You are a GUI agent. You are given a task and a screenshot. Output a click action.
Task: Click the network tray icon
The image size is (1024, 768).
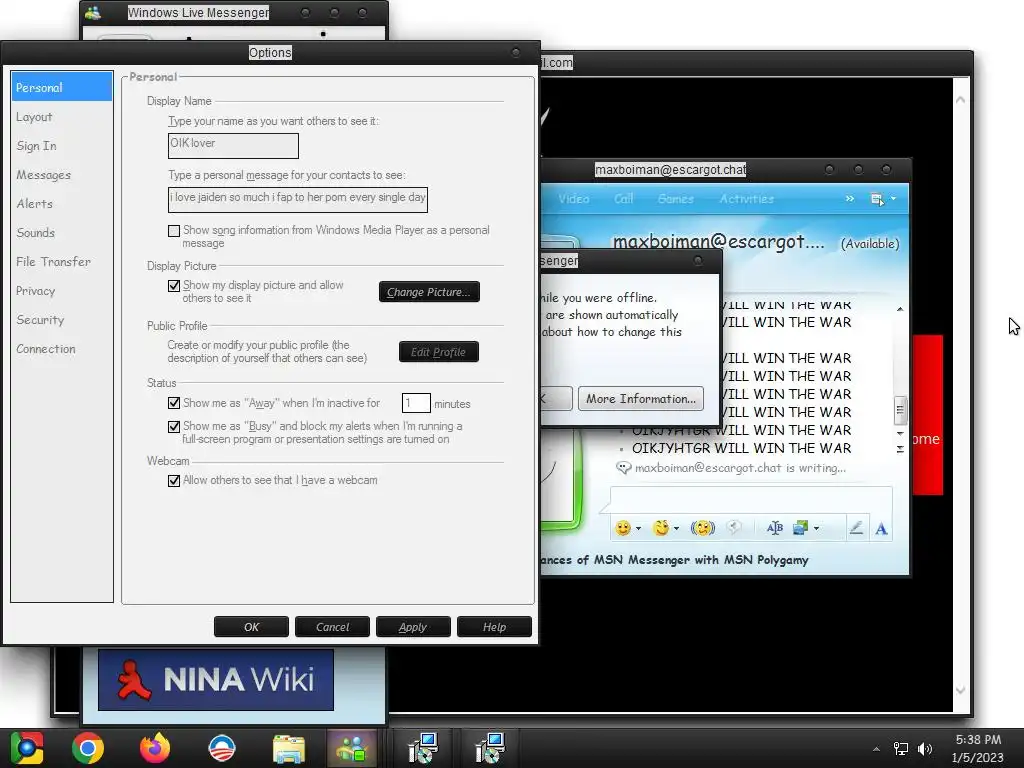(x=901, y=748)
